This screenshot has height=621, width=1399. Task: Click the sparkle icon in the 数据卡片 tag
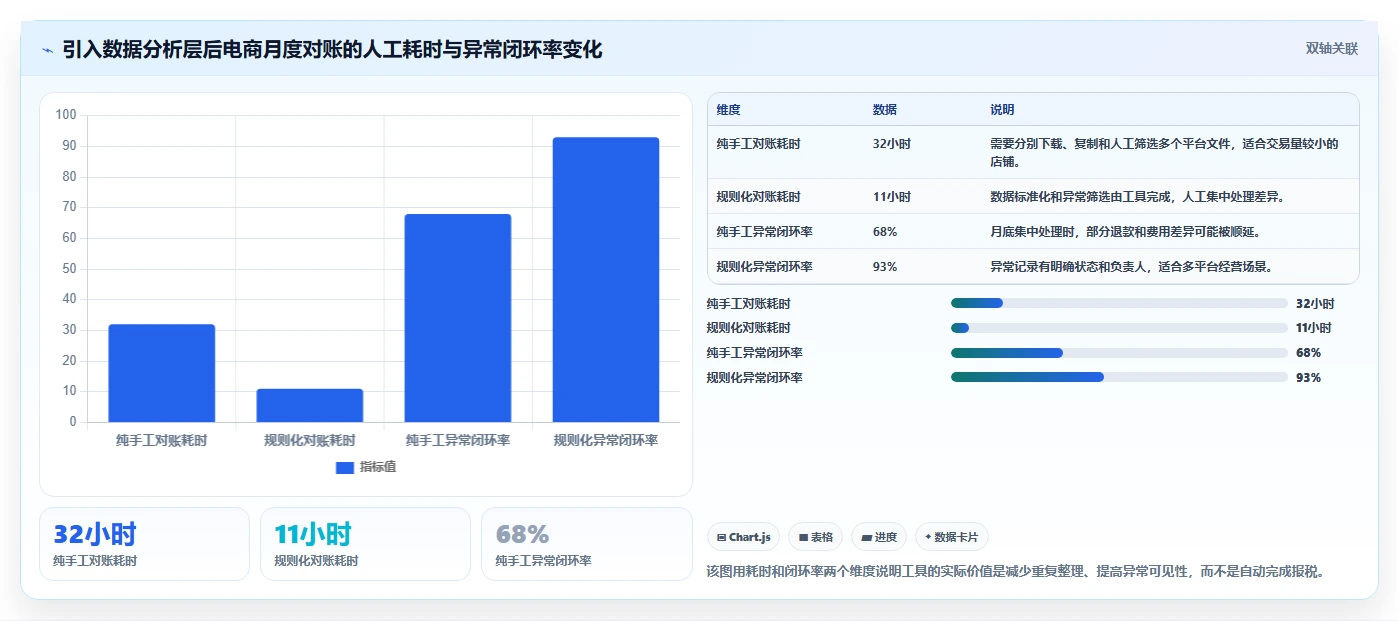pyautogui.click(x=929, y=538)
